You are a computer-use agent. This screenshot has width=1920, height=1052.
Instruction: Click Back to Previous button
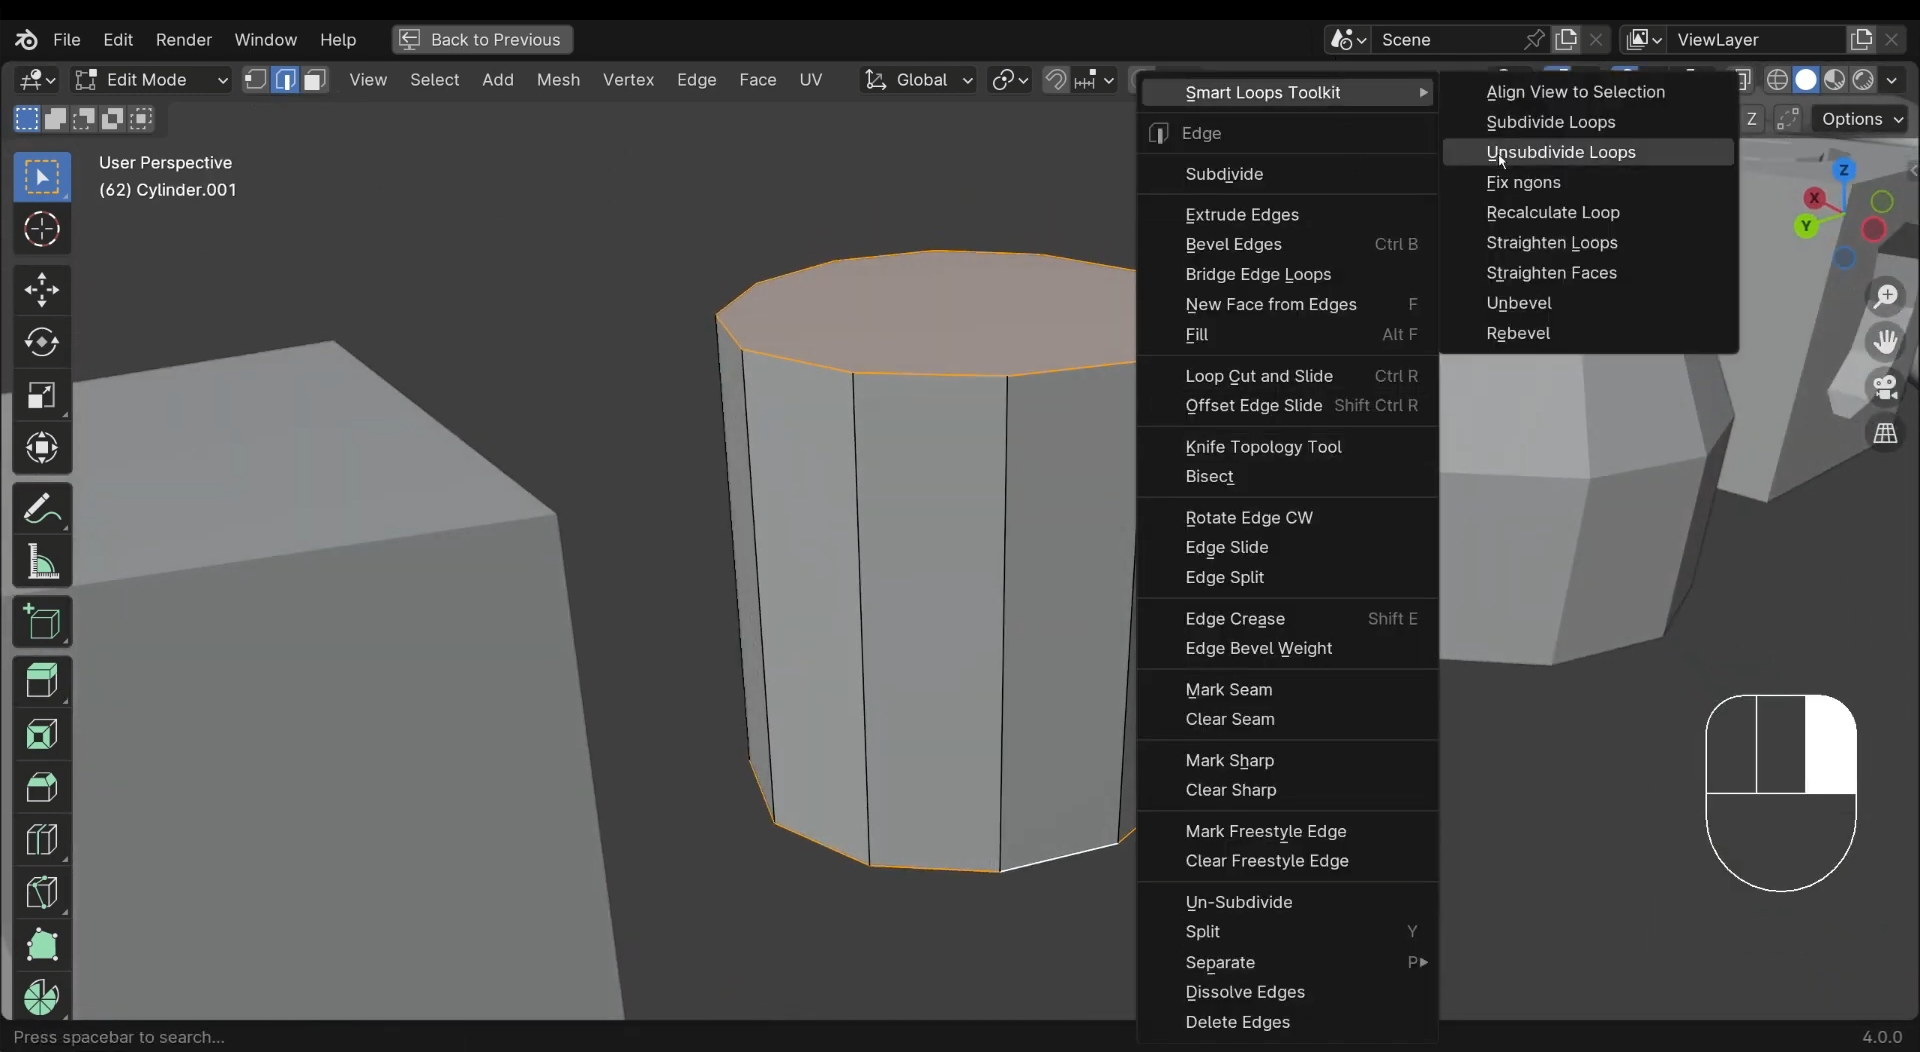point(482,40)
